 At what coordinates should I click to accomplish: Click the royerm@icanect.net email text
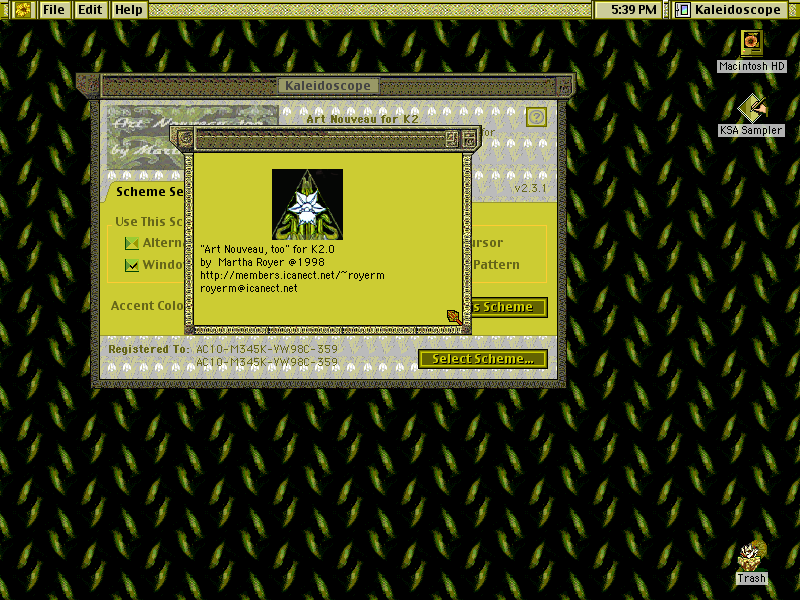click(x=248, y=288)
